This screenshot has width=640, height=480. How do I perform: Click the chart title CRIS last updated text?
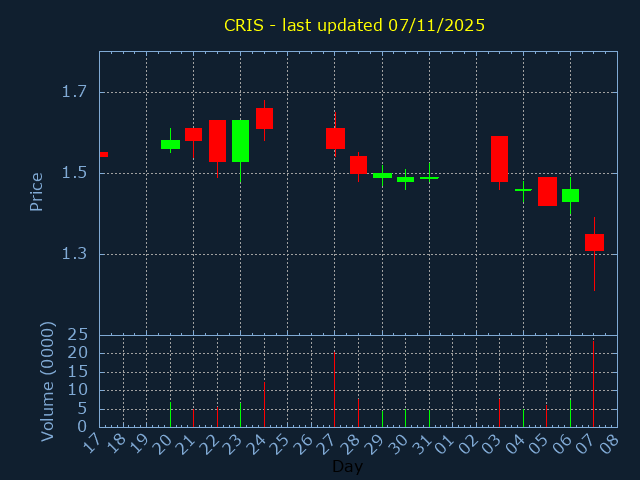[354, 25]
